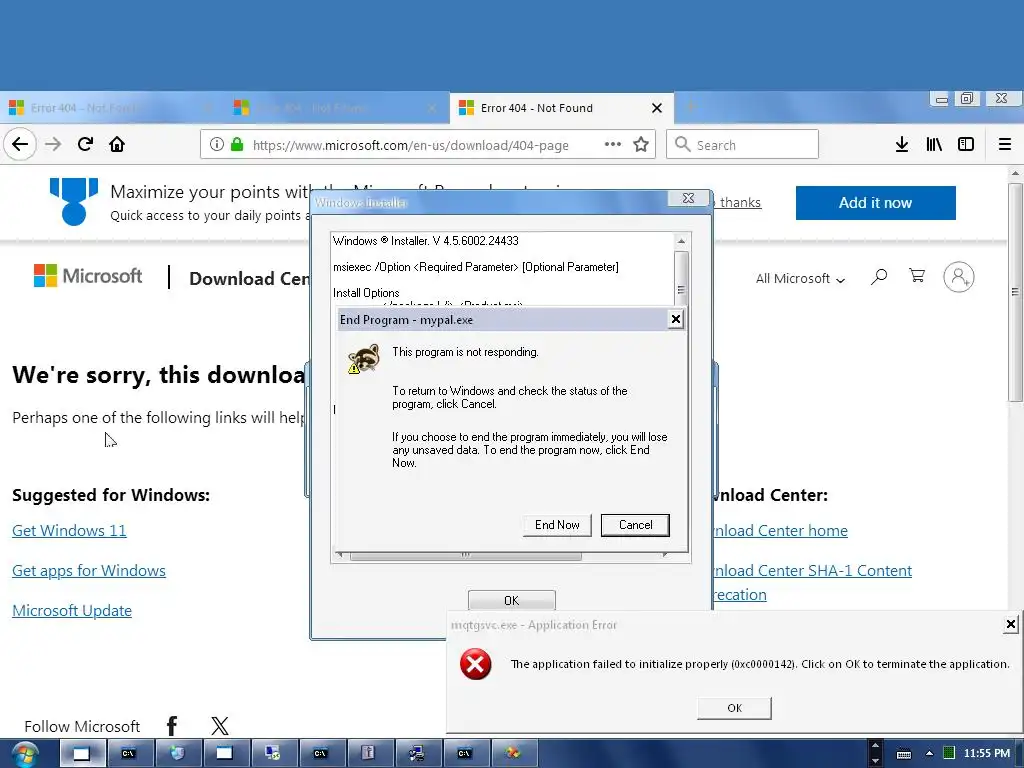The width and height of the screenshot is (1024, 768).
Task: Click the thanks link in rewards banner
Action: tap(740, 202)
